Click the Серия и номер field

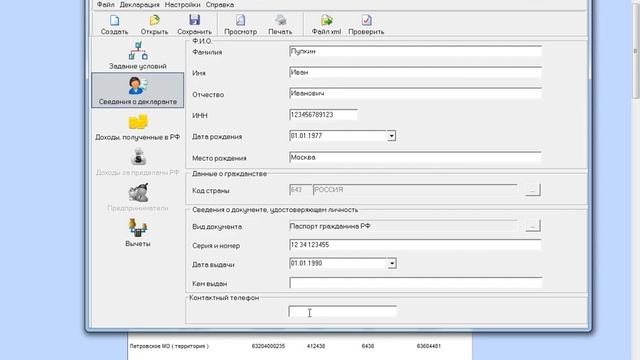pos(415,245)
